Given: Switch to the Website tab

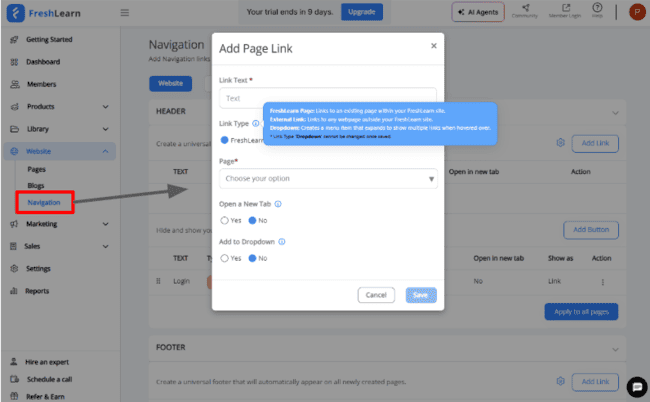Looking at the screenshot, I should (170, 84).
